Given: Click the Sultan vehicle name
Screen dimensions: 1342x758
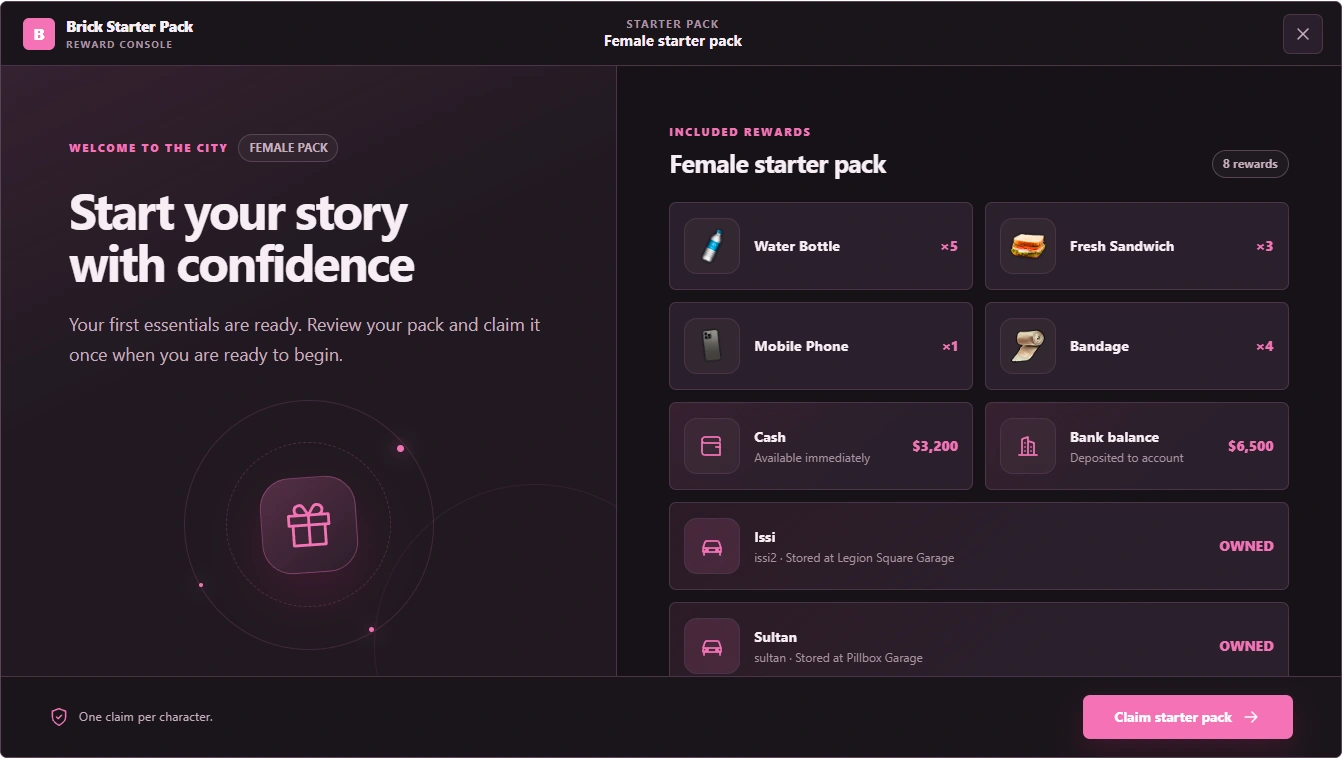Looking at the screenshot, I should (775, 637).
